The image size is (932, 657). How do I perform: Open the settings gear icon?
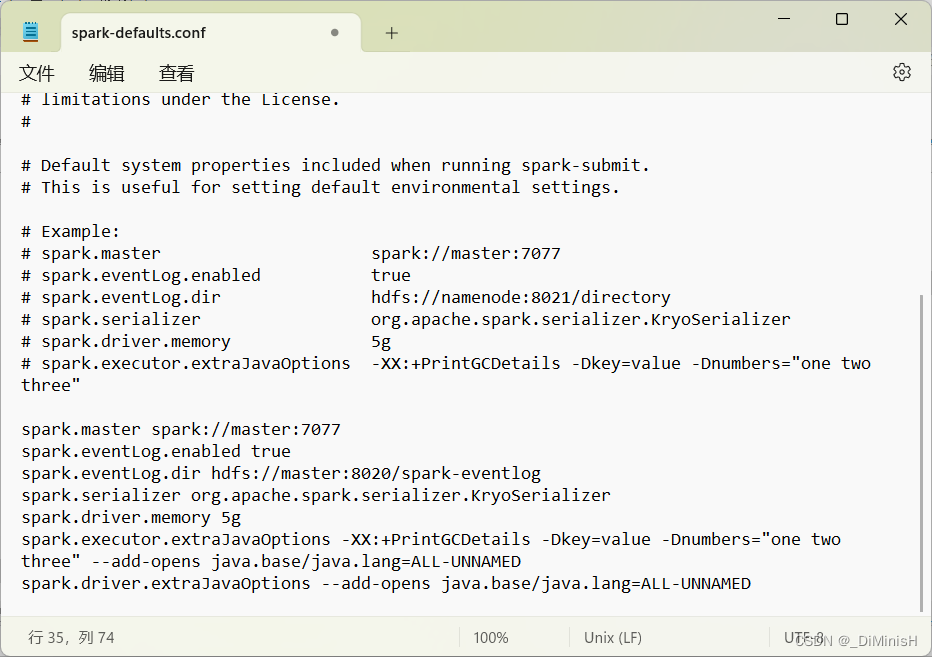click(902, 72)
